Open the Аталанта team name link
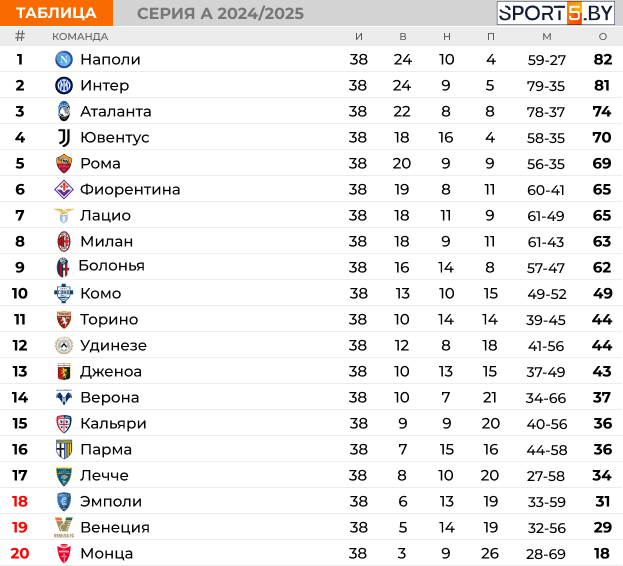 pyautogui.click(x=116, y=112)
